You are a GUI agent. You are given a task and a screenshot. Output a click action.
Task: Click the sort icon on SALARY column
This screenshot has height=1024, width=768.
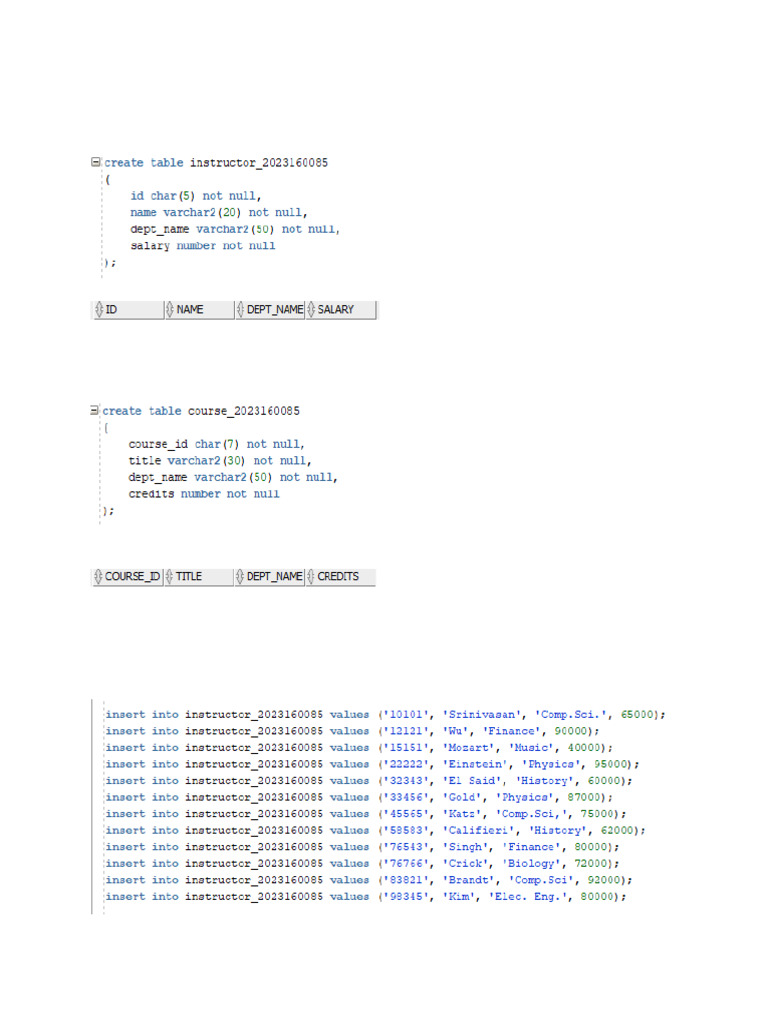coord(311,309)
